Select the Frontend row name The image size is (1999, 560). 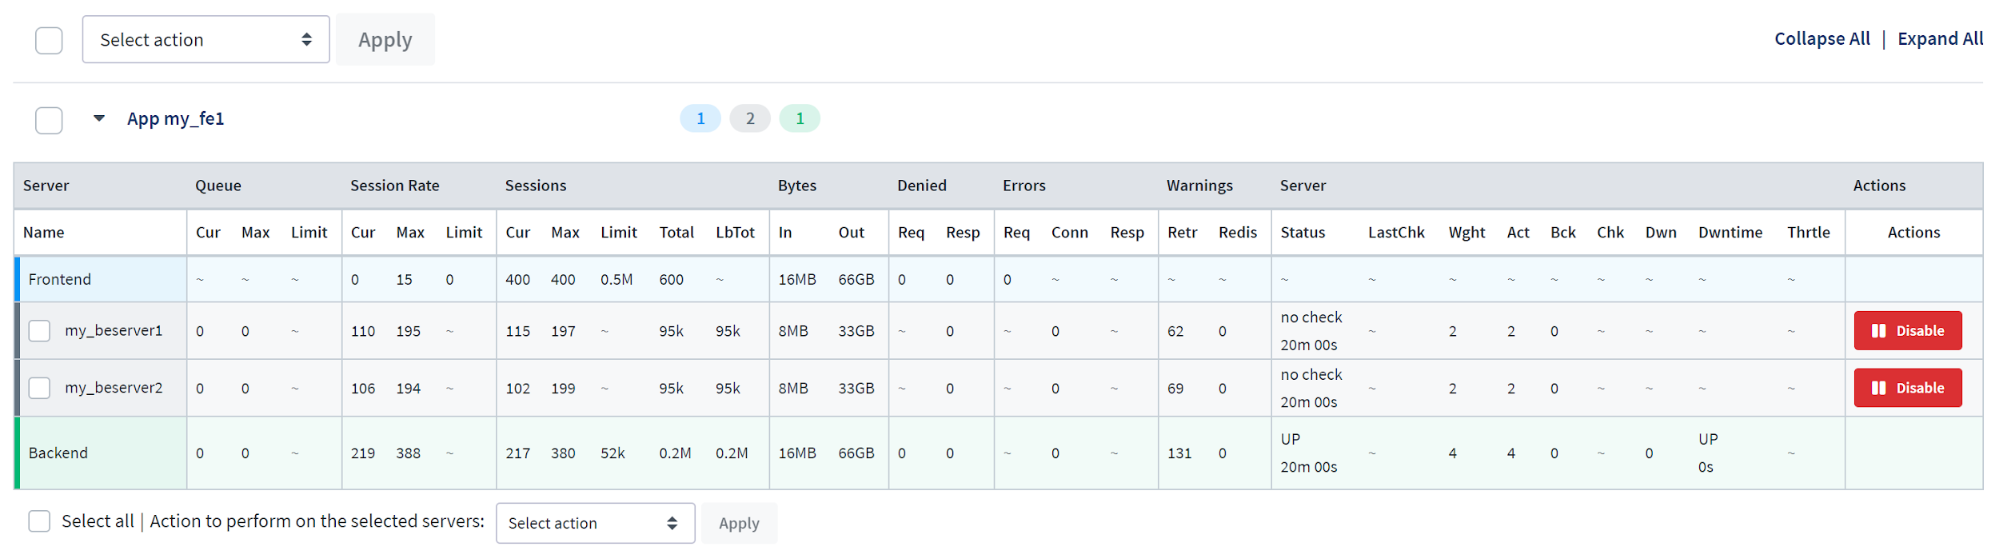pyautogui.click(x=60, y=279)
